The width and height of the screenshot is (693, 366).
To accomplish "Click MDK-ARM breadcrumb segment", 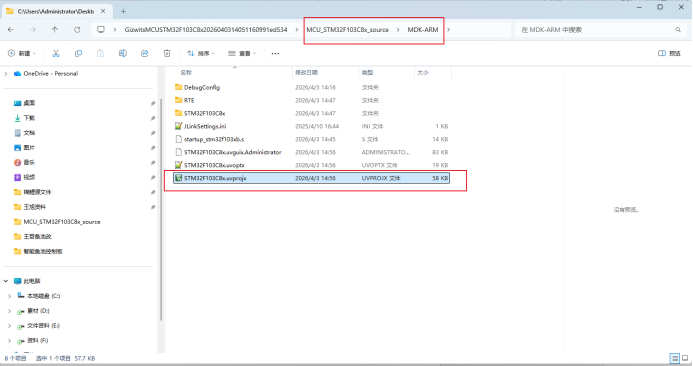I will pyautogui.click(x=423, y=30).
